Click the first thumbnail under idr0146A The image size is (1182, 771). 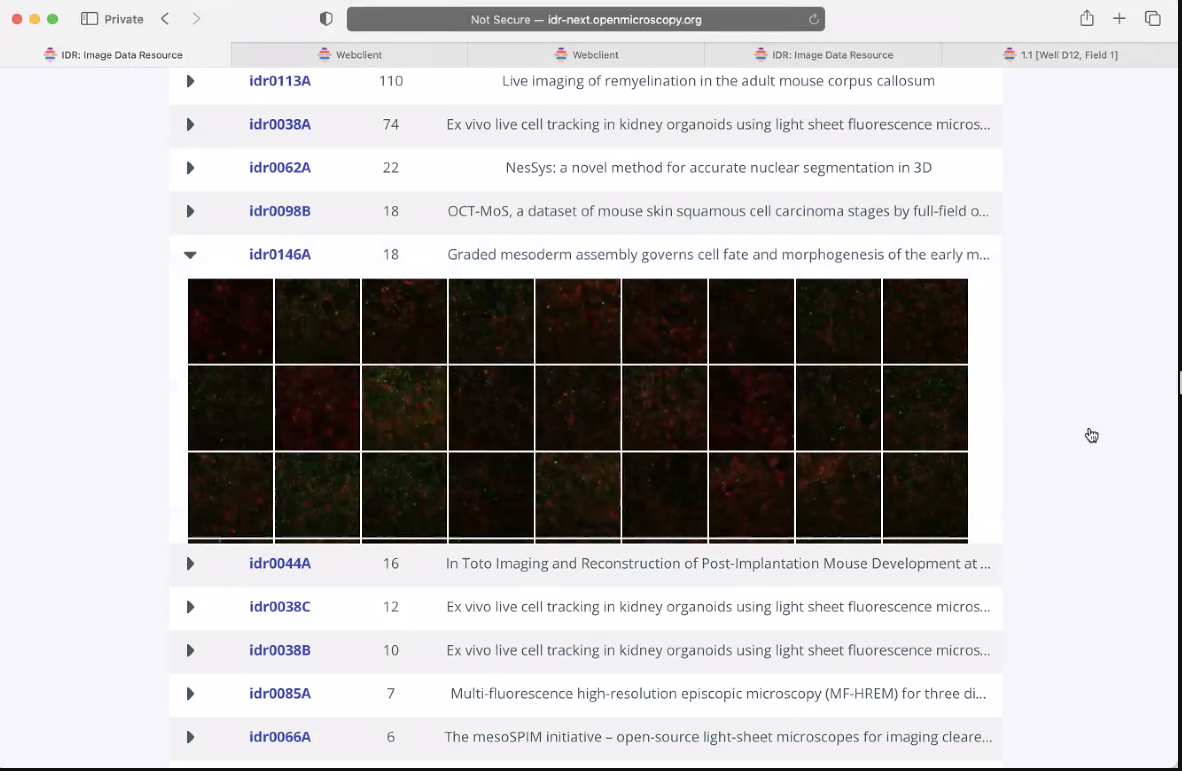(x=230, y=321)
